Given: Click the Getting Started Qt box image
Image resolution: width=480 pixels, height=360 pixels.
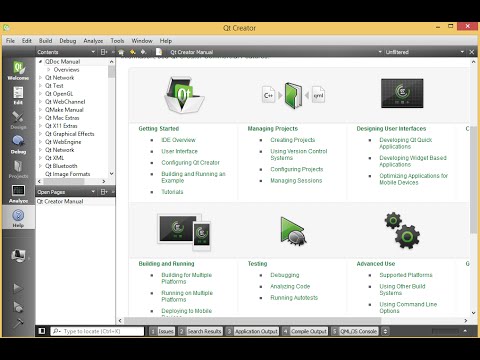Looking at the screenshot, I should click(x=184, y=95).
